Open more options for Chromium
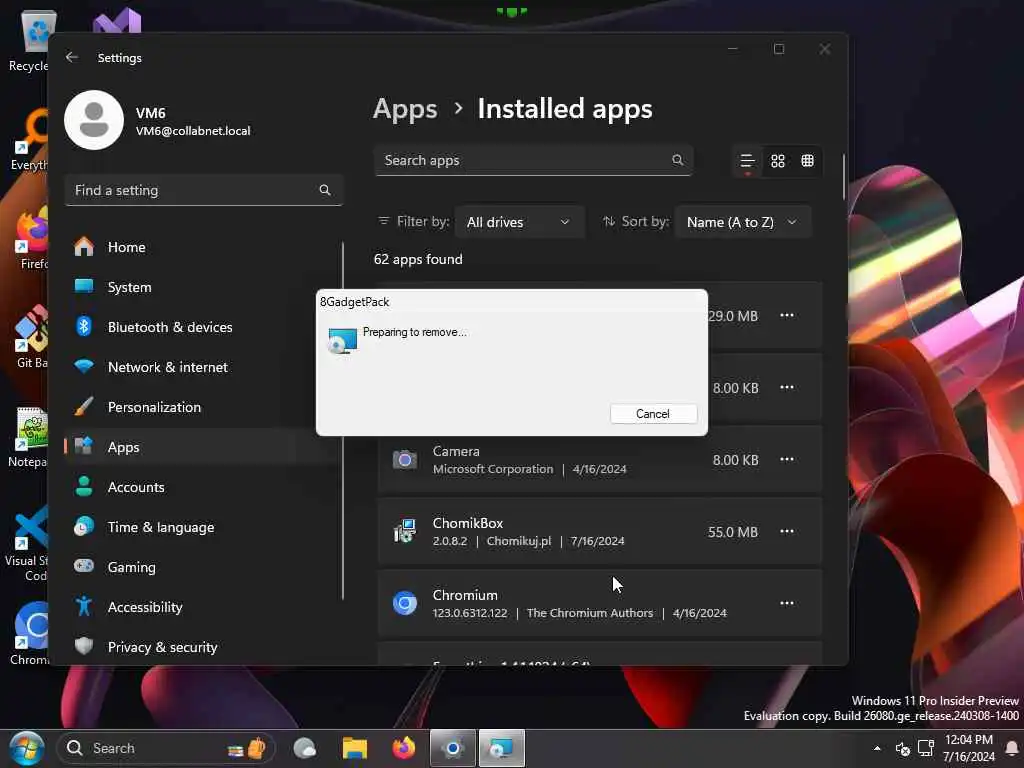1024x768 pixels. (x=787, y=603)
